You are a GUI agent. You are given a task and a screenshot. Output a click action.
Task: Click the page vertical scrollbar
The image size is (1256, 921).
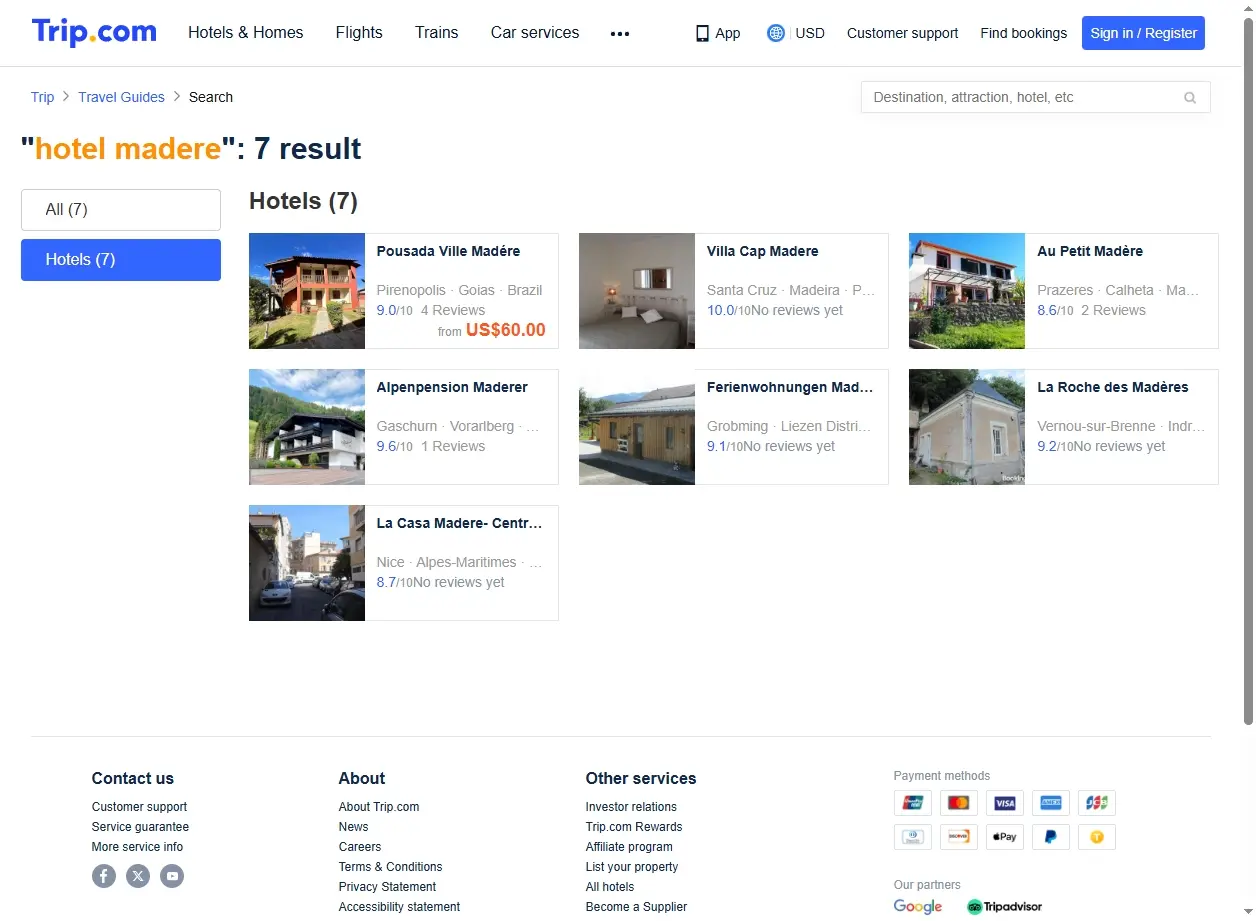click(1248, 370)
